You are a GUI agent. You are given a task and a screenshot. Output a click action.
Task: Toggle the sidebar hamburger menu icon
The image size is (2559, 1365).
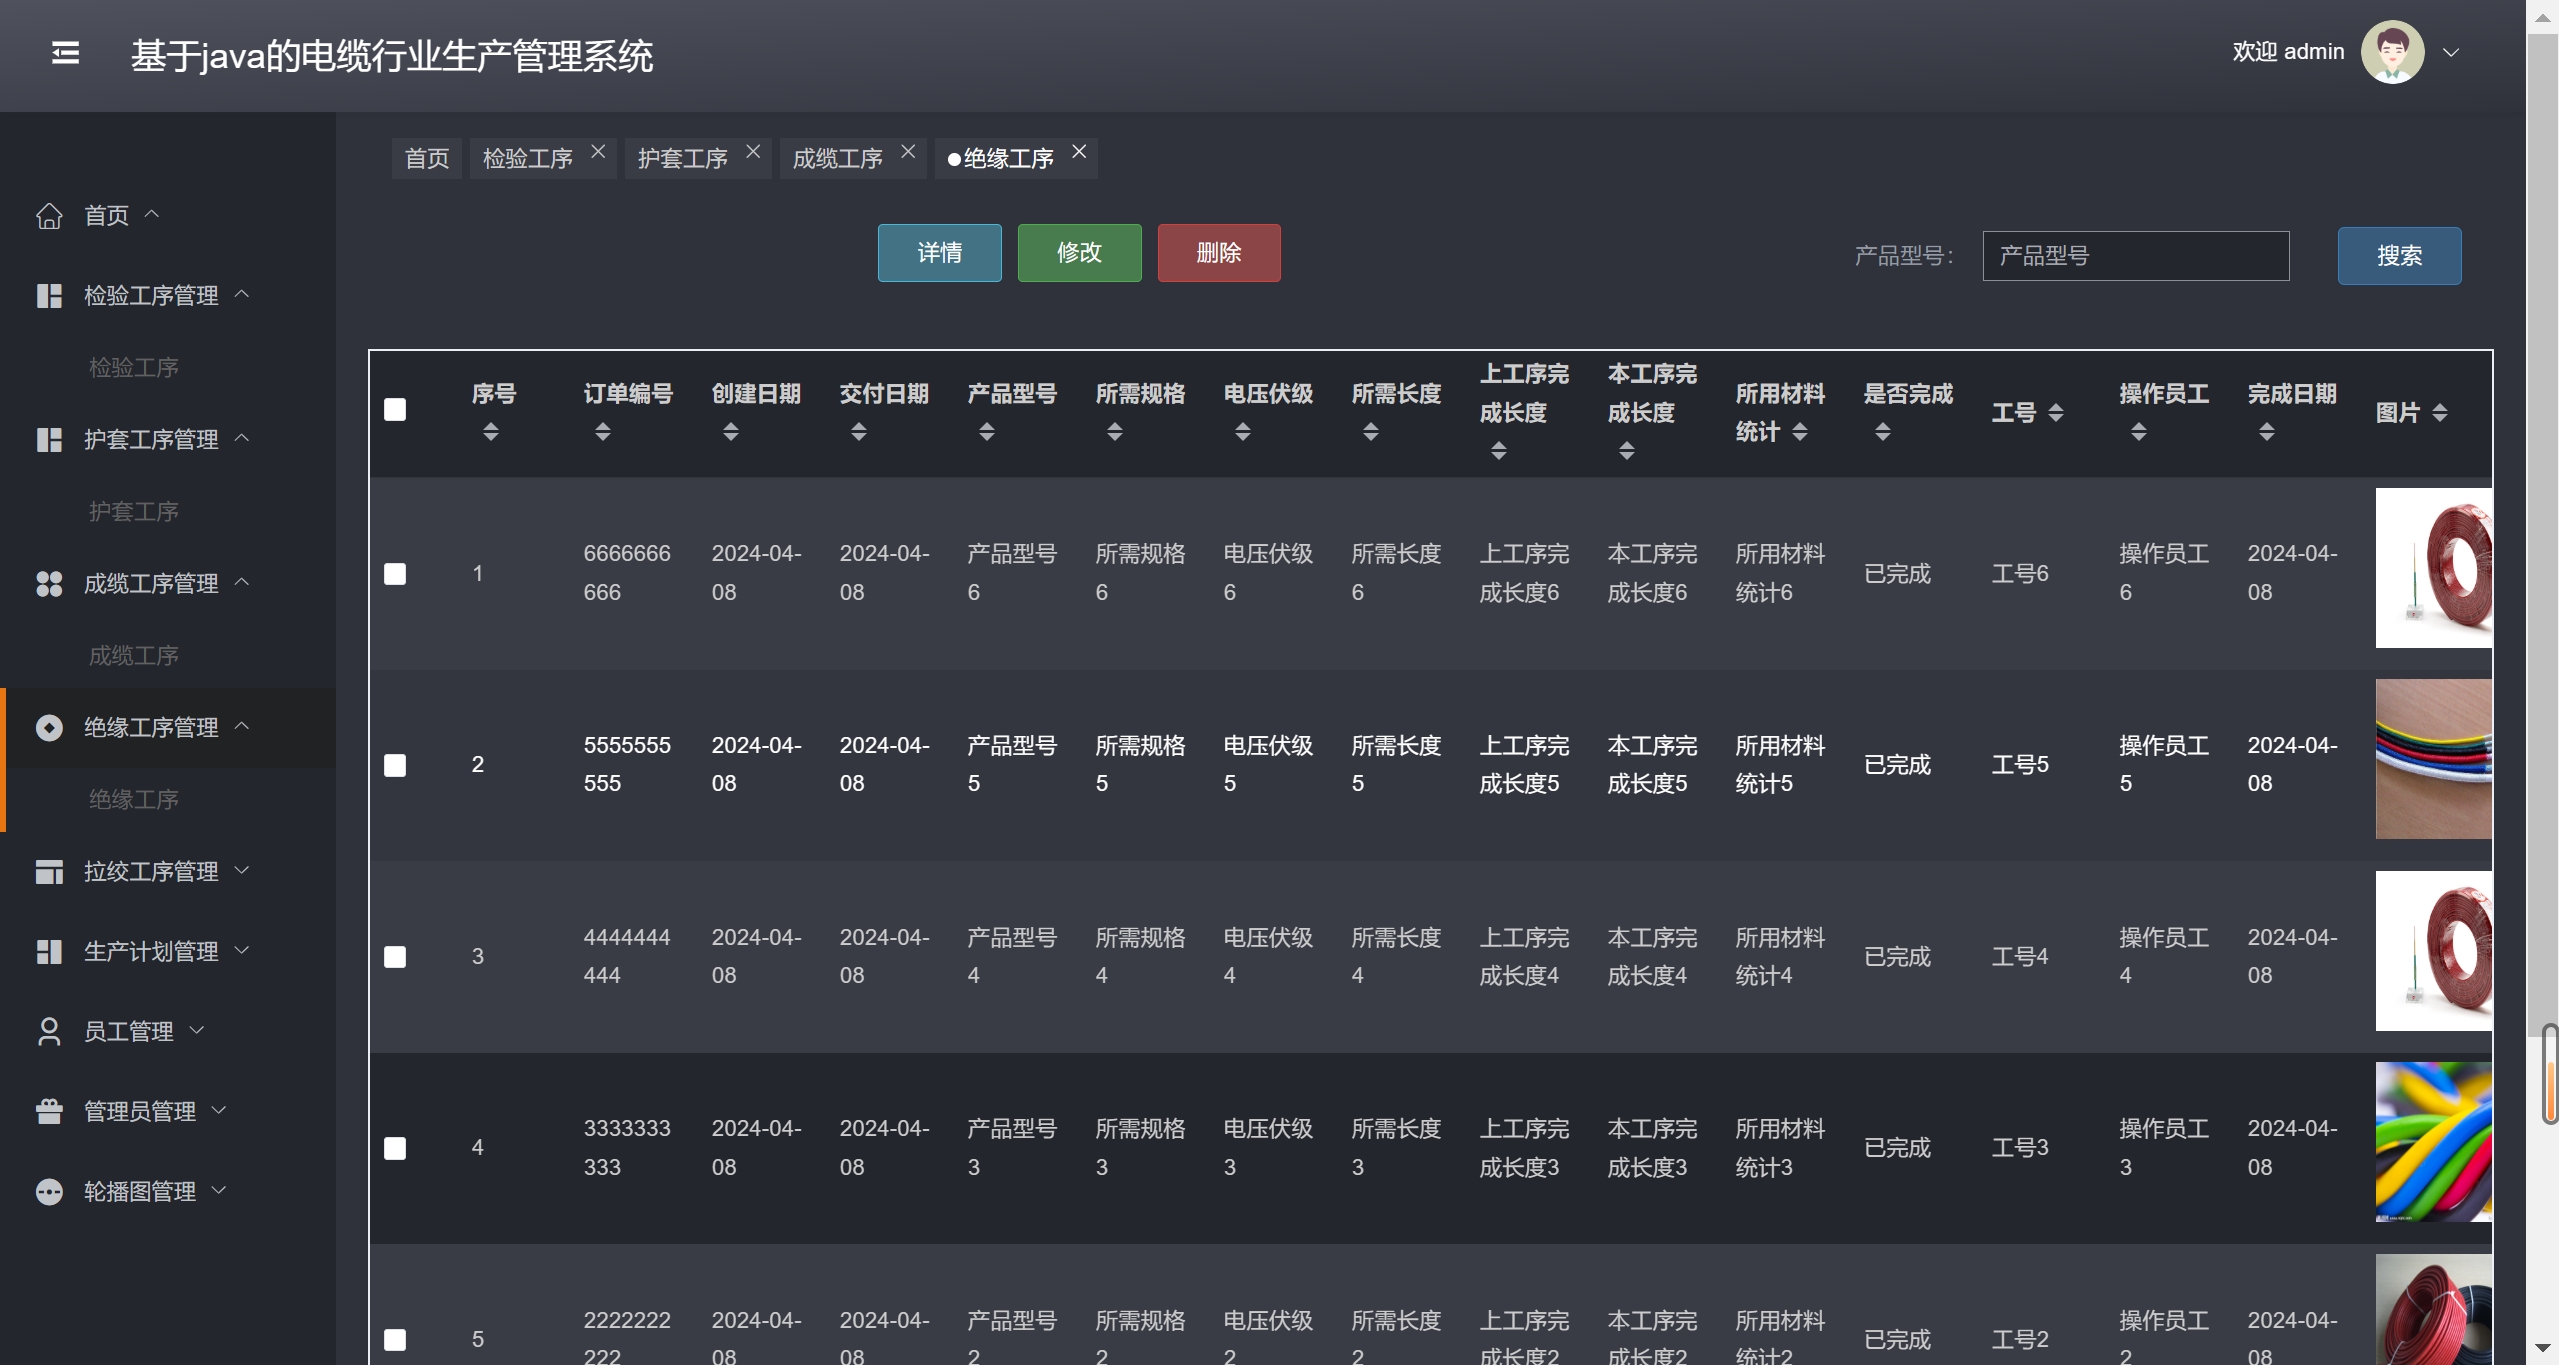pos(66,53)
